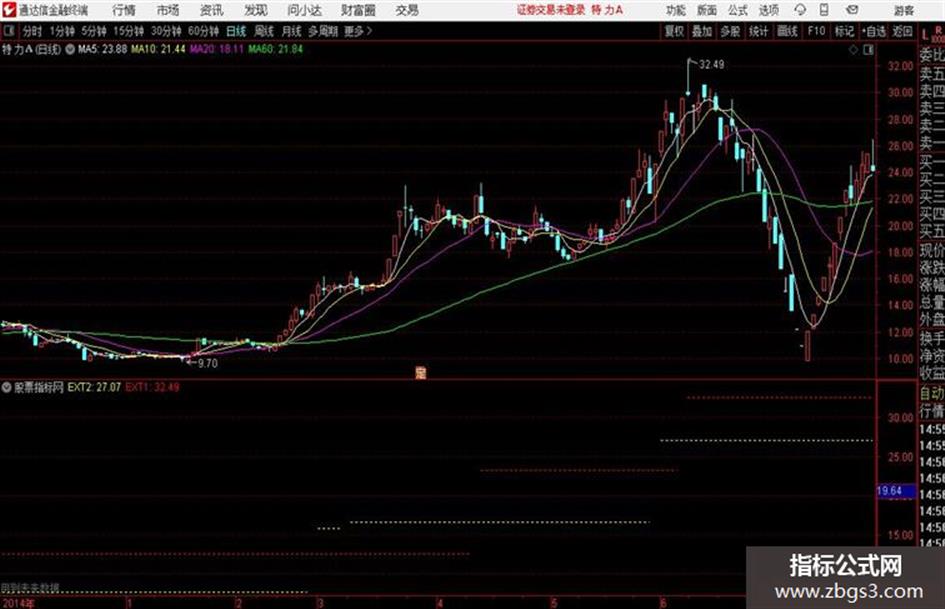This screenshot has height=609, width=945.
Task: Switch to the 周线 weekly period
Action: pos(264,31)
